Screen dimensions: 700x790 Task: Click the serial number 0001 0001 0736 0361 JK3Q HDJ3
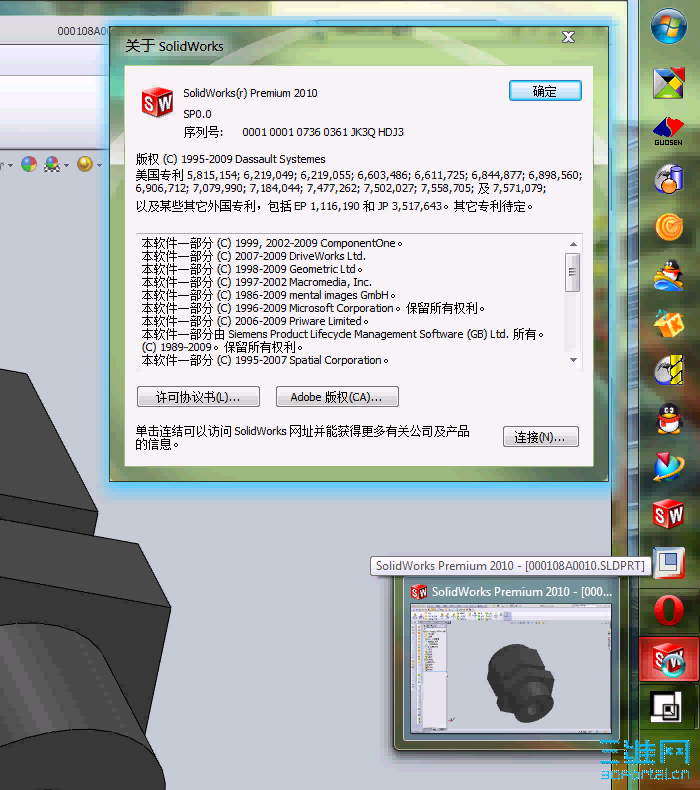(x=323, y=132)
